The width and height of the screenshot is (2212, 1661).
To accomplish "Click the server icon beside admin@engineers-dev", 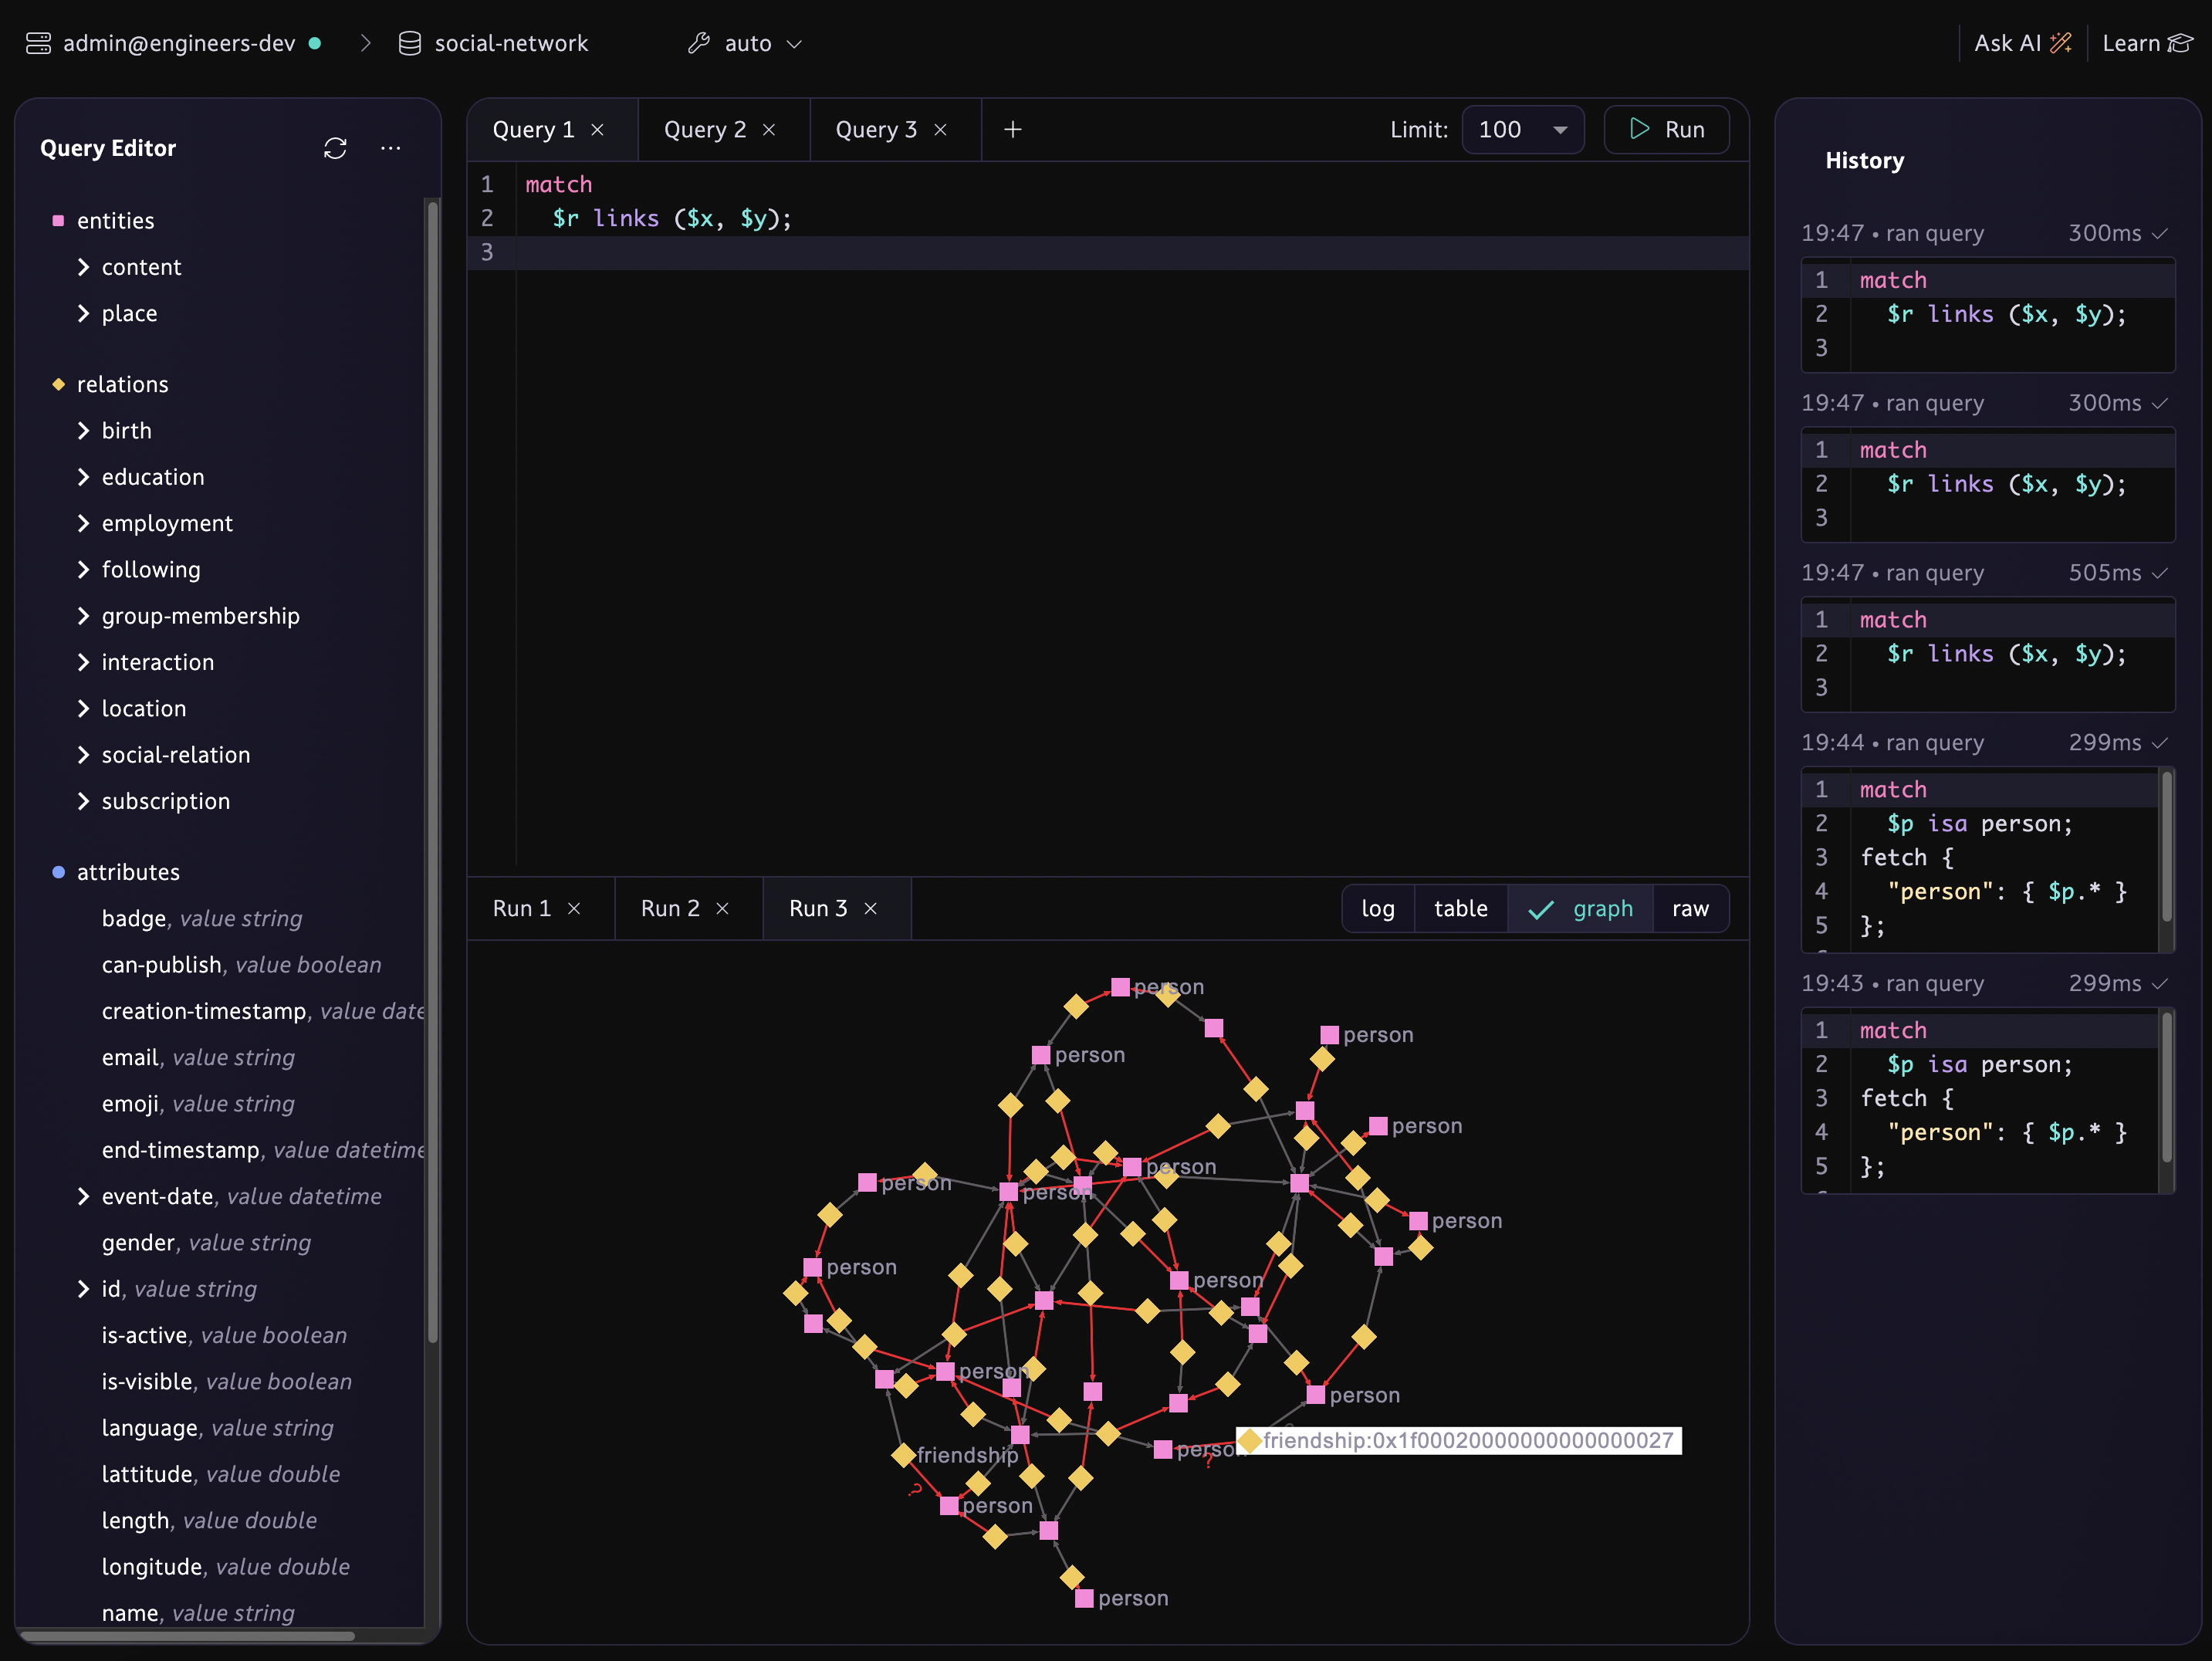I will (38, 43).
